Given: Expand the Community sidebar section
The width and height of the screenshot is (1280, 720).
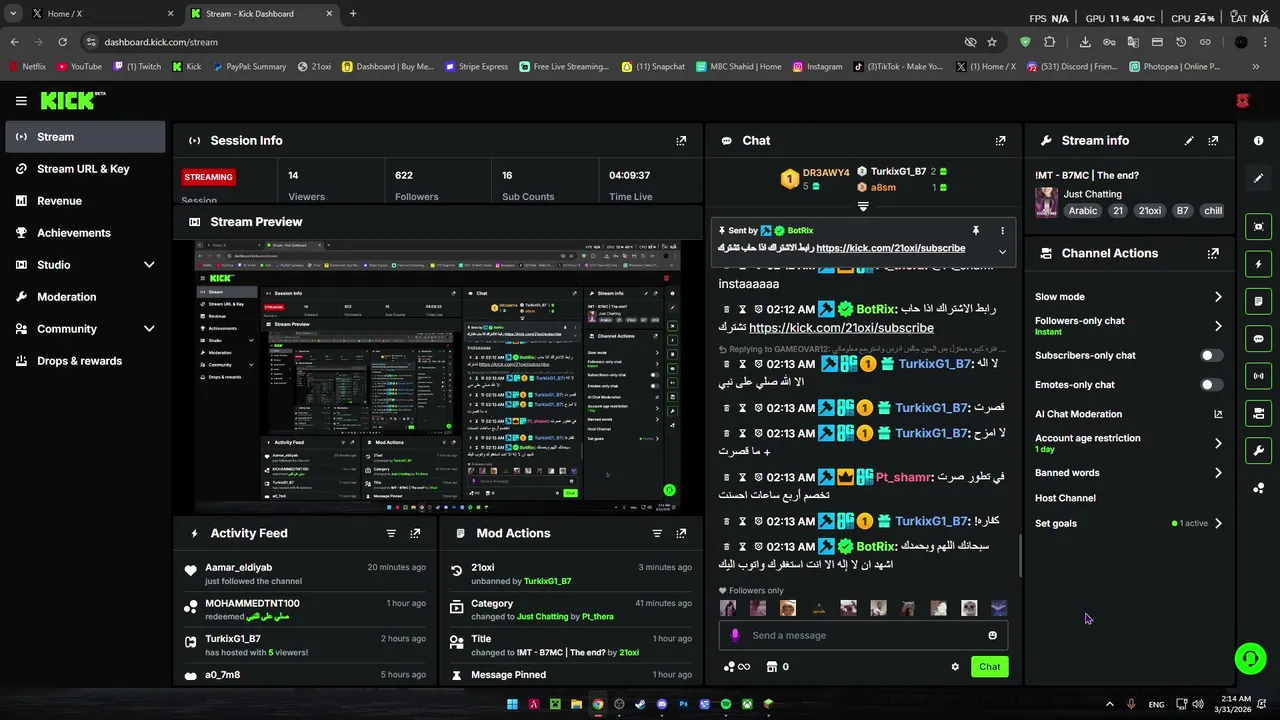Looking at the screenshot, I should coord(149,329).
